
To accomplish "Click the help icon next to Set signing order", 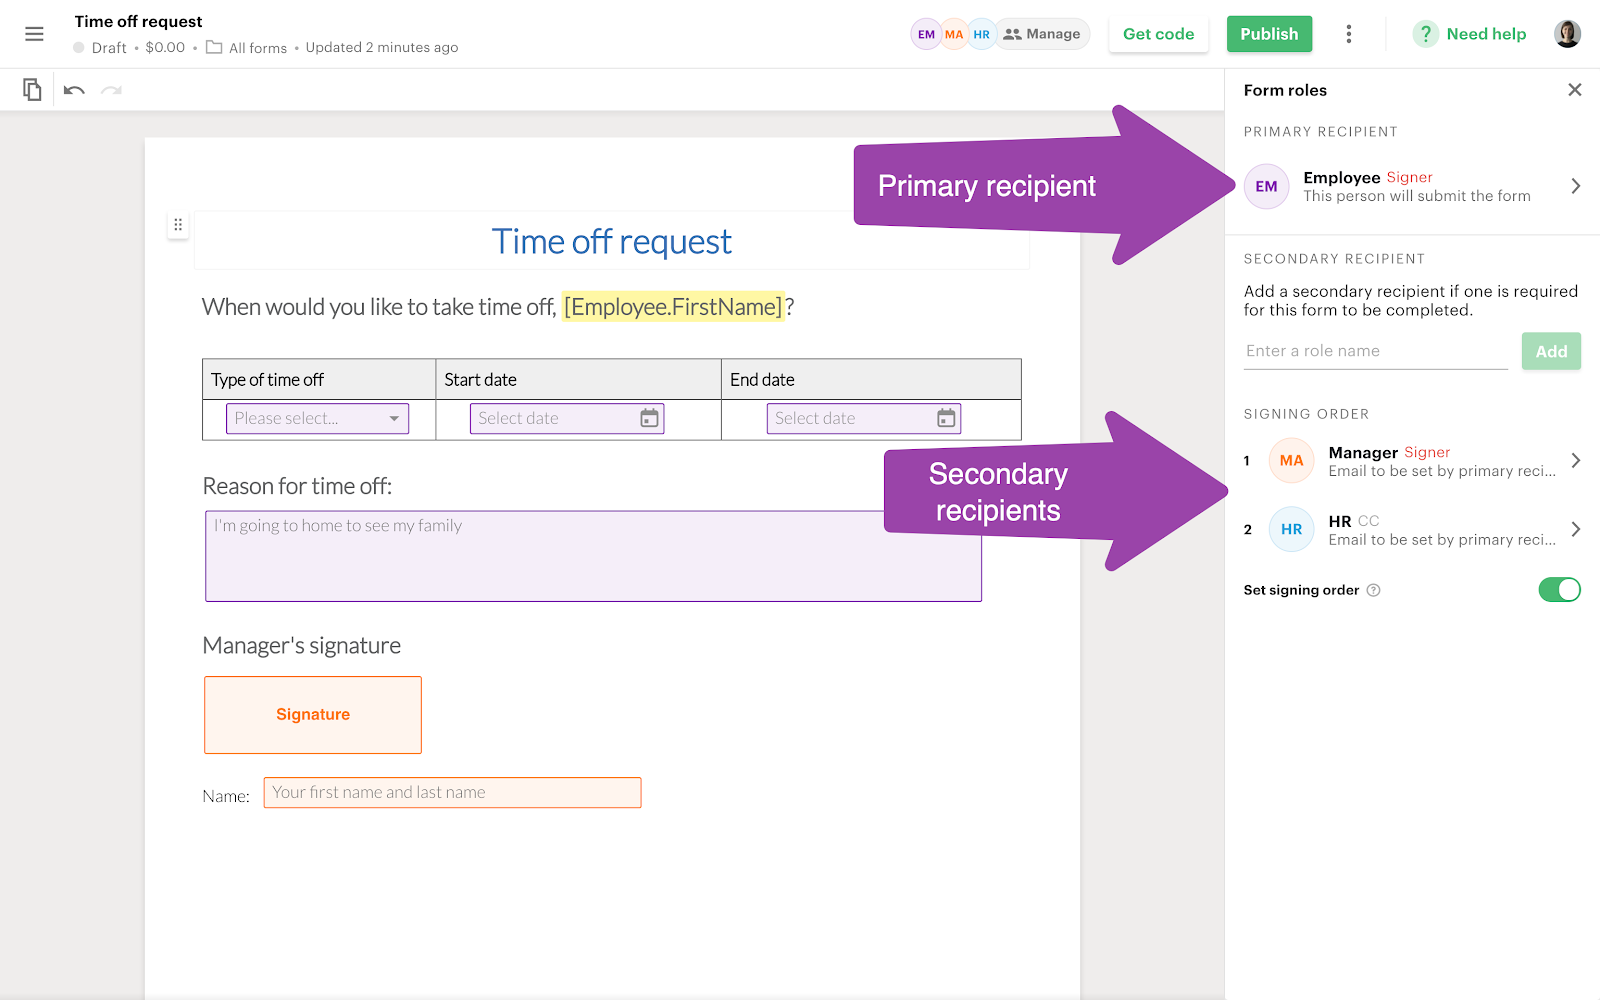I will pyautogui.click(x=1374, y=590).
